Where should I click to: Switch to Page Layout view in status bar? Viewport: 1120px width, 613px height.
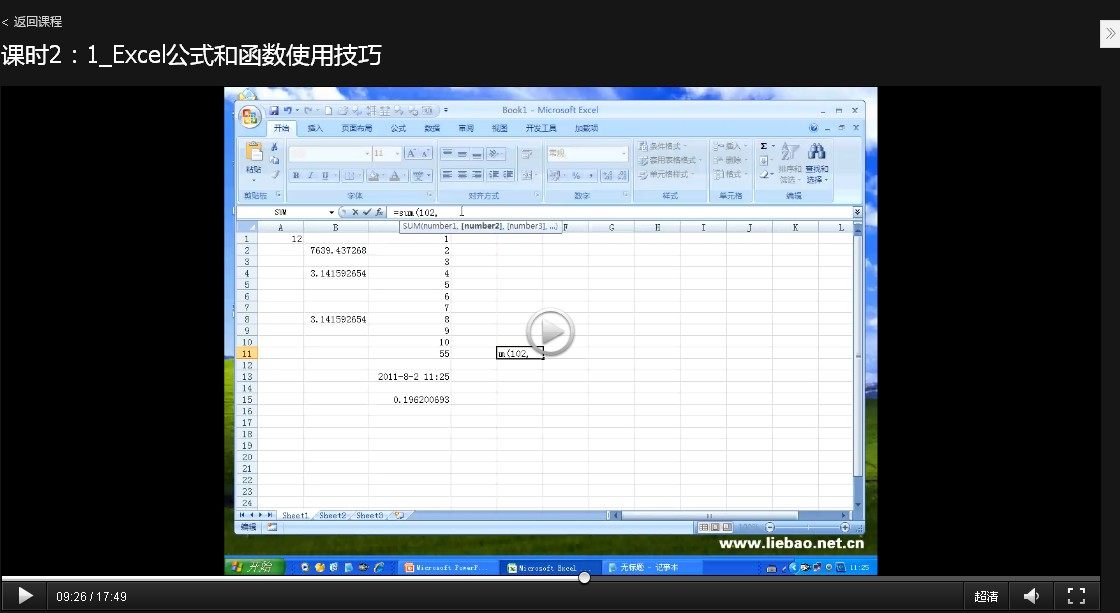716,527
